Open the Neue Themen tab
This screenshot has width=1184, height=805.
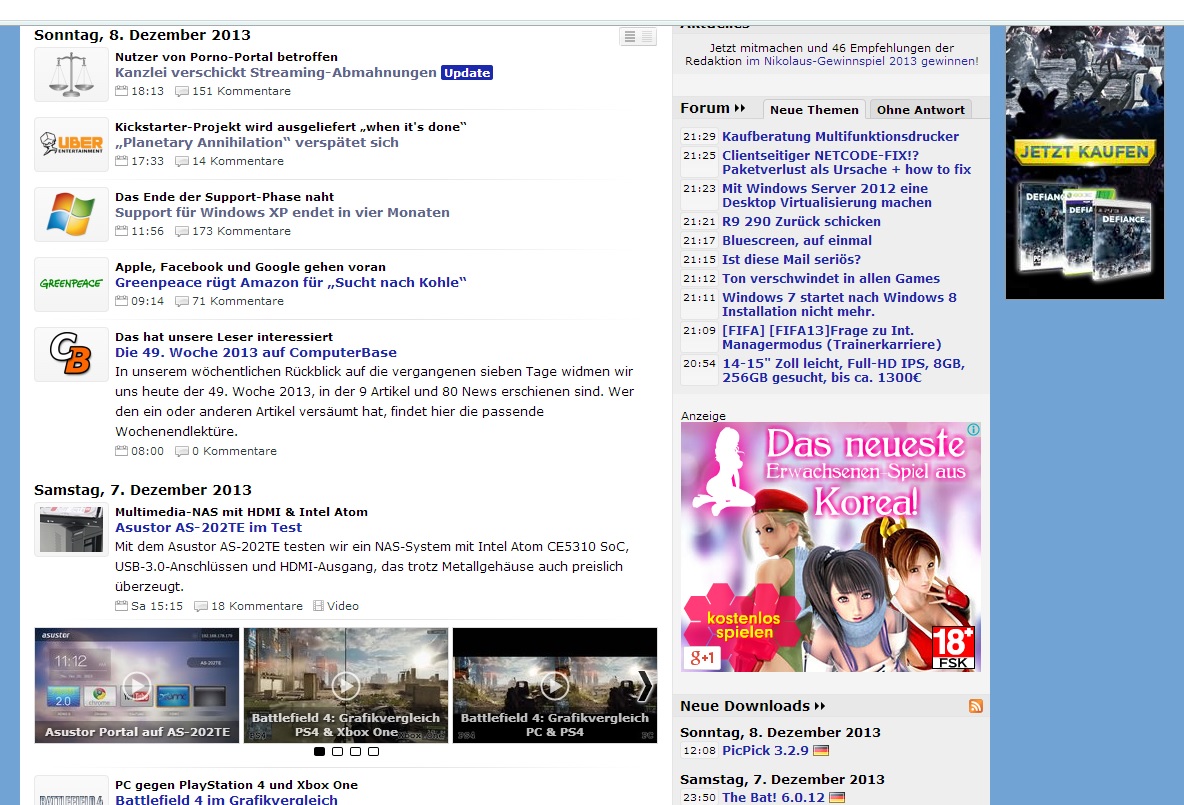point(814,109)
